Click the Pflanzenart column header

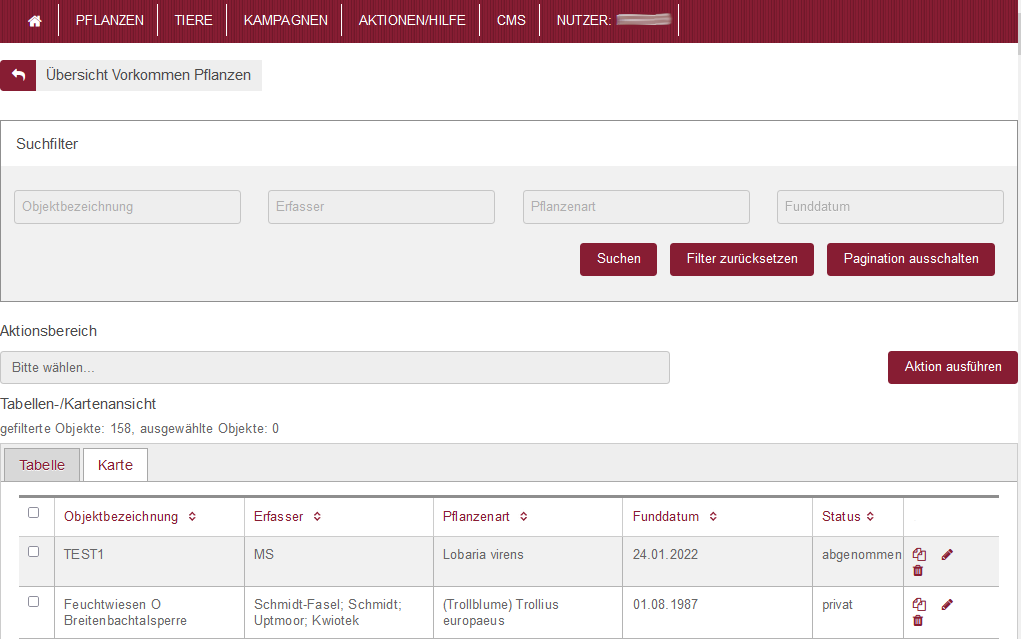[476, 517]
